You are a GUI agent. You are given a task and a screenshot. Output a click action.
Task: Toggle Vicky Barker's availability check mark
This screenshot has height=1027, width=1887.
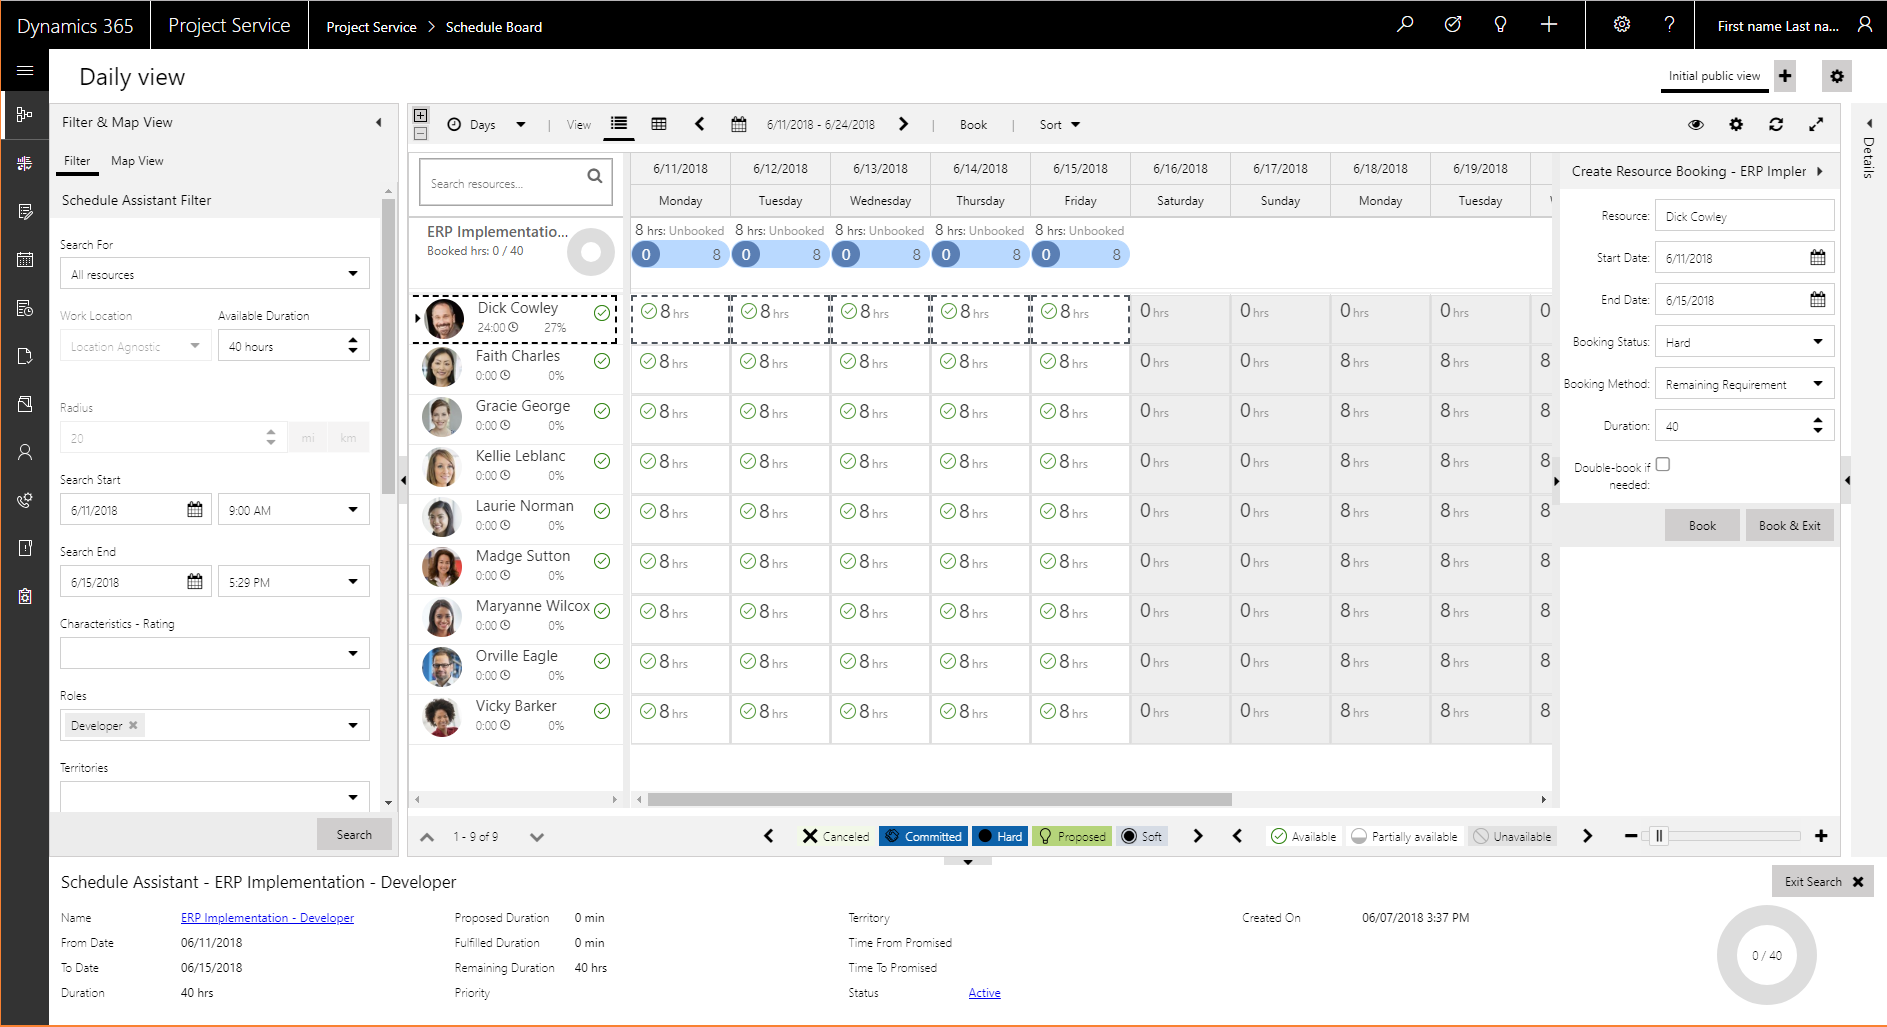pyautogui.click(x=602, y=711)
